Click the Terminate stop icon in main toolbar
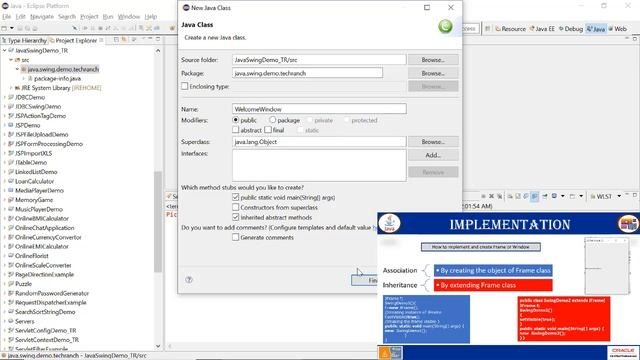This screenshot has width=640, height=360. click(x=100, y=28)
